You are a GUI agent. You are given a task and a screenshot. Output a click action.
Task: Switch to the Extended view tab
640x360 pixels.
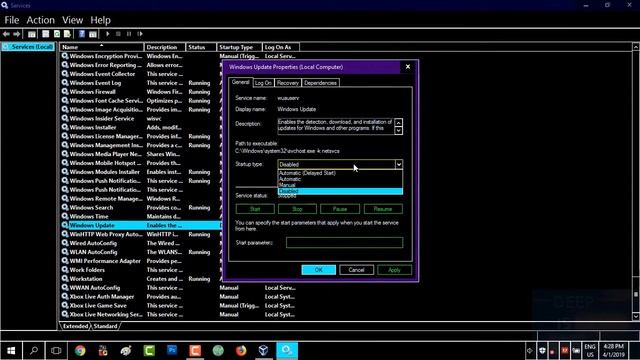76,326
